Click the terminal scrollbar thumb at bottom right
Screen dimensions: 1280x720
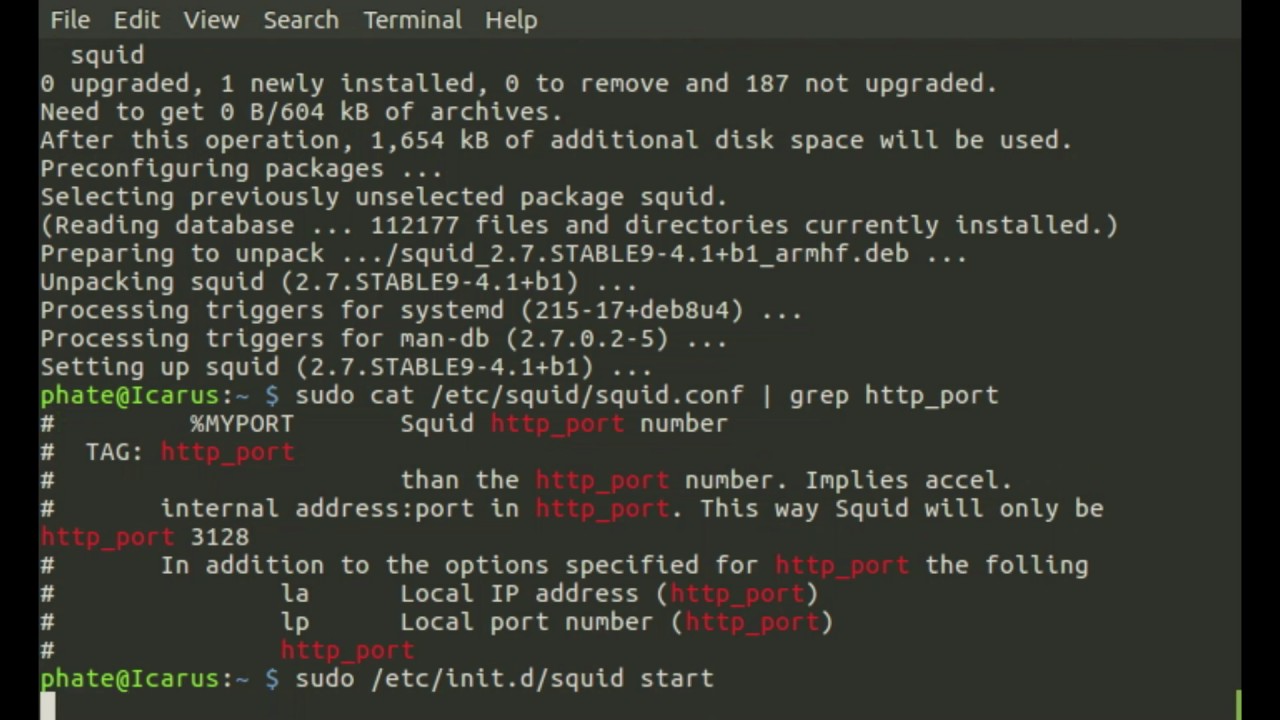click(1238, 704)
